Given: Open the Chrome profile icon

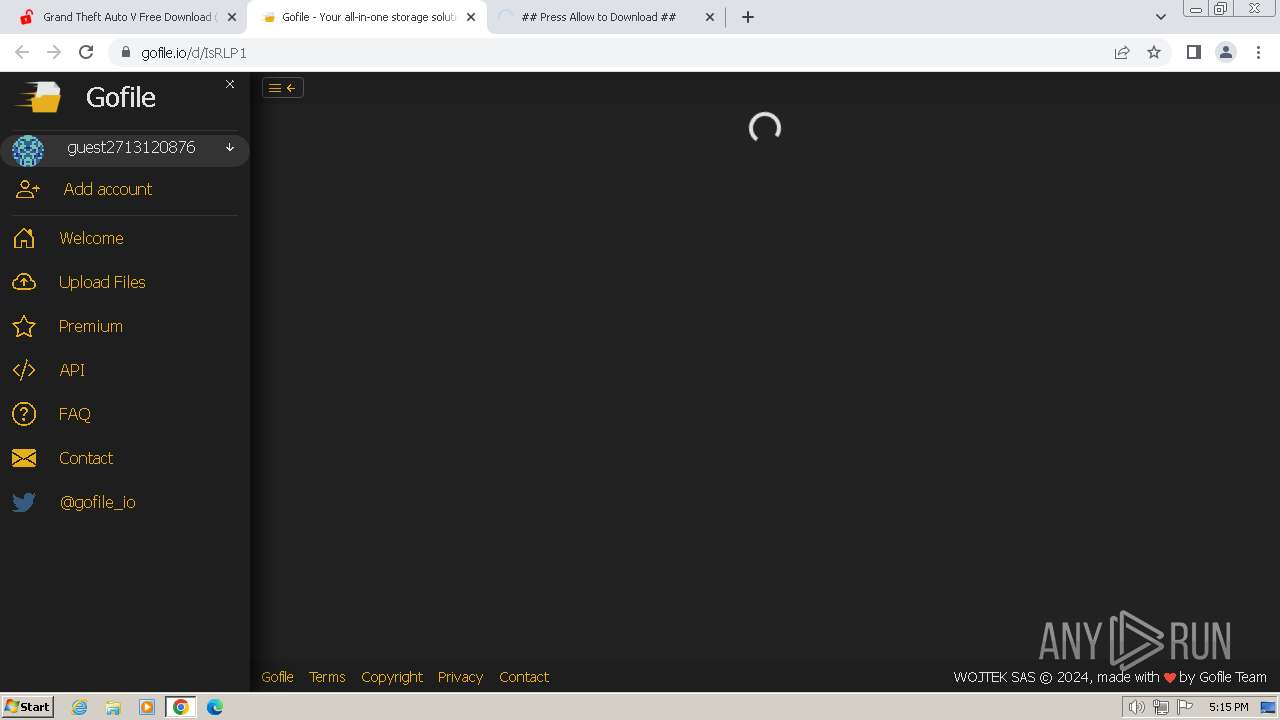Looking at the screenshot, I should point(1226,53).
